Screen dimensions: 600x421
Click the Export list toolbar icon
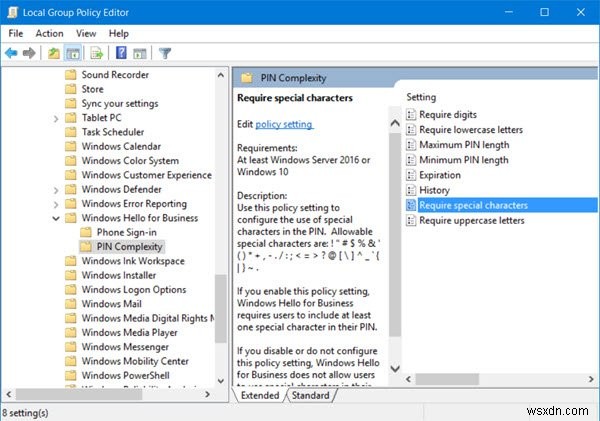pos(96,53)
